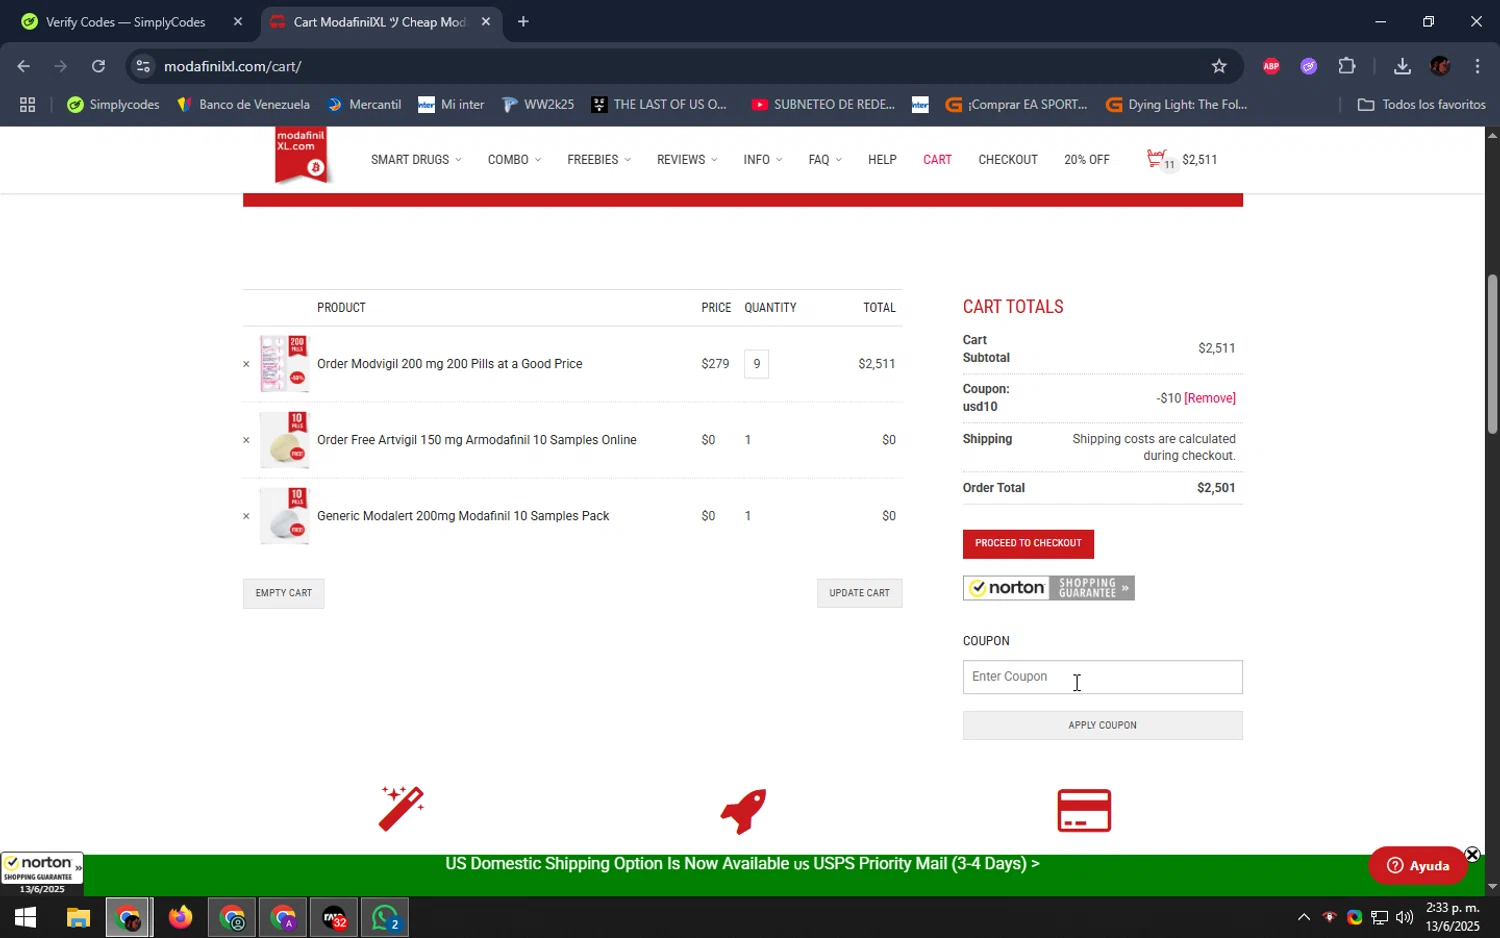
Task: Open the apps grid in the bookmarks bar
Action: (x=27, y=104)
